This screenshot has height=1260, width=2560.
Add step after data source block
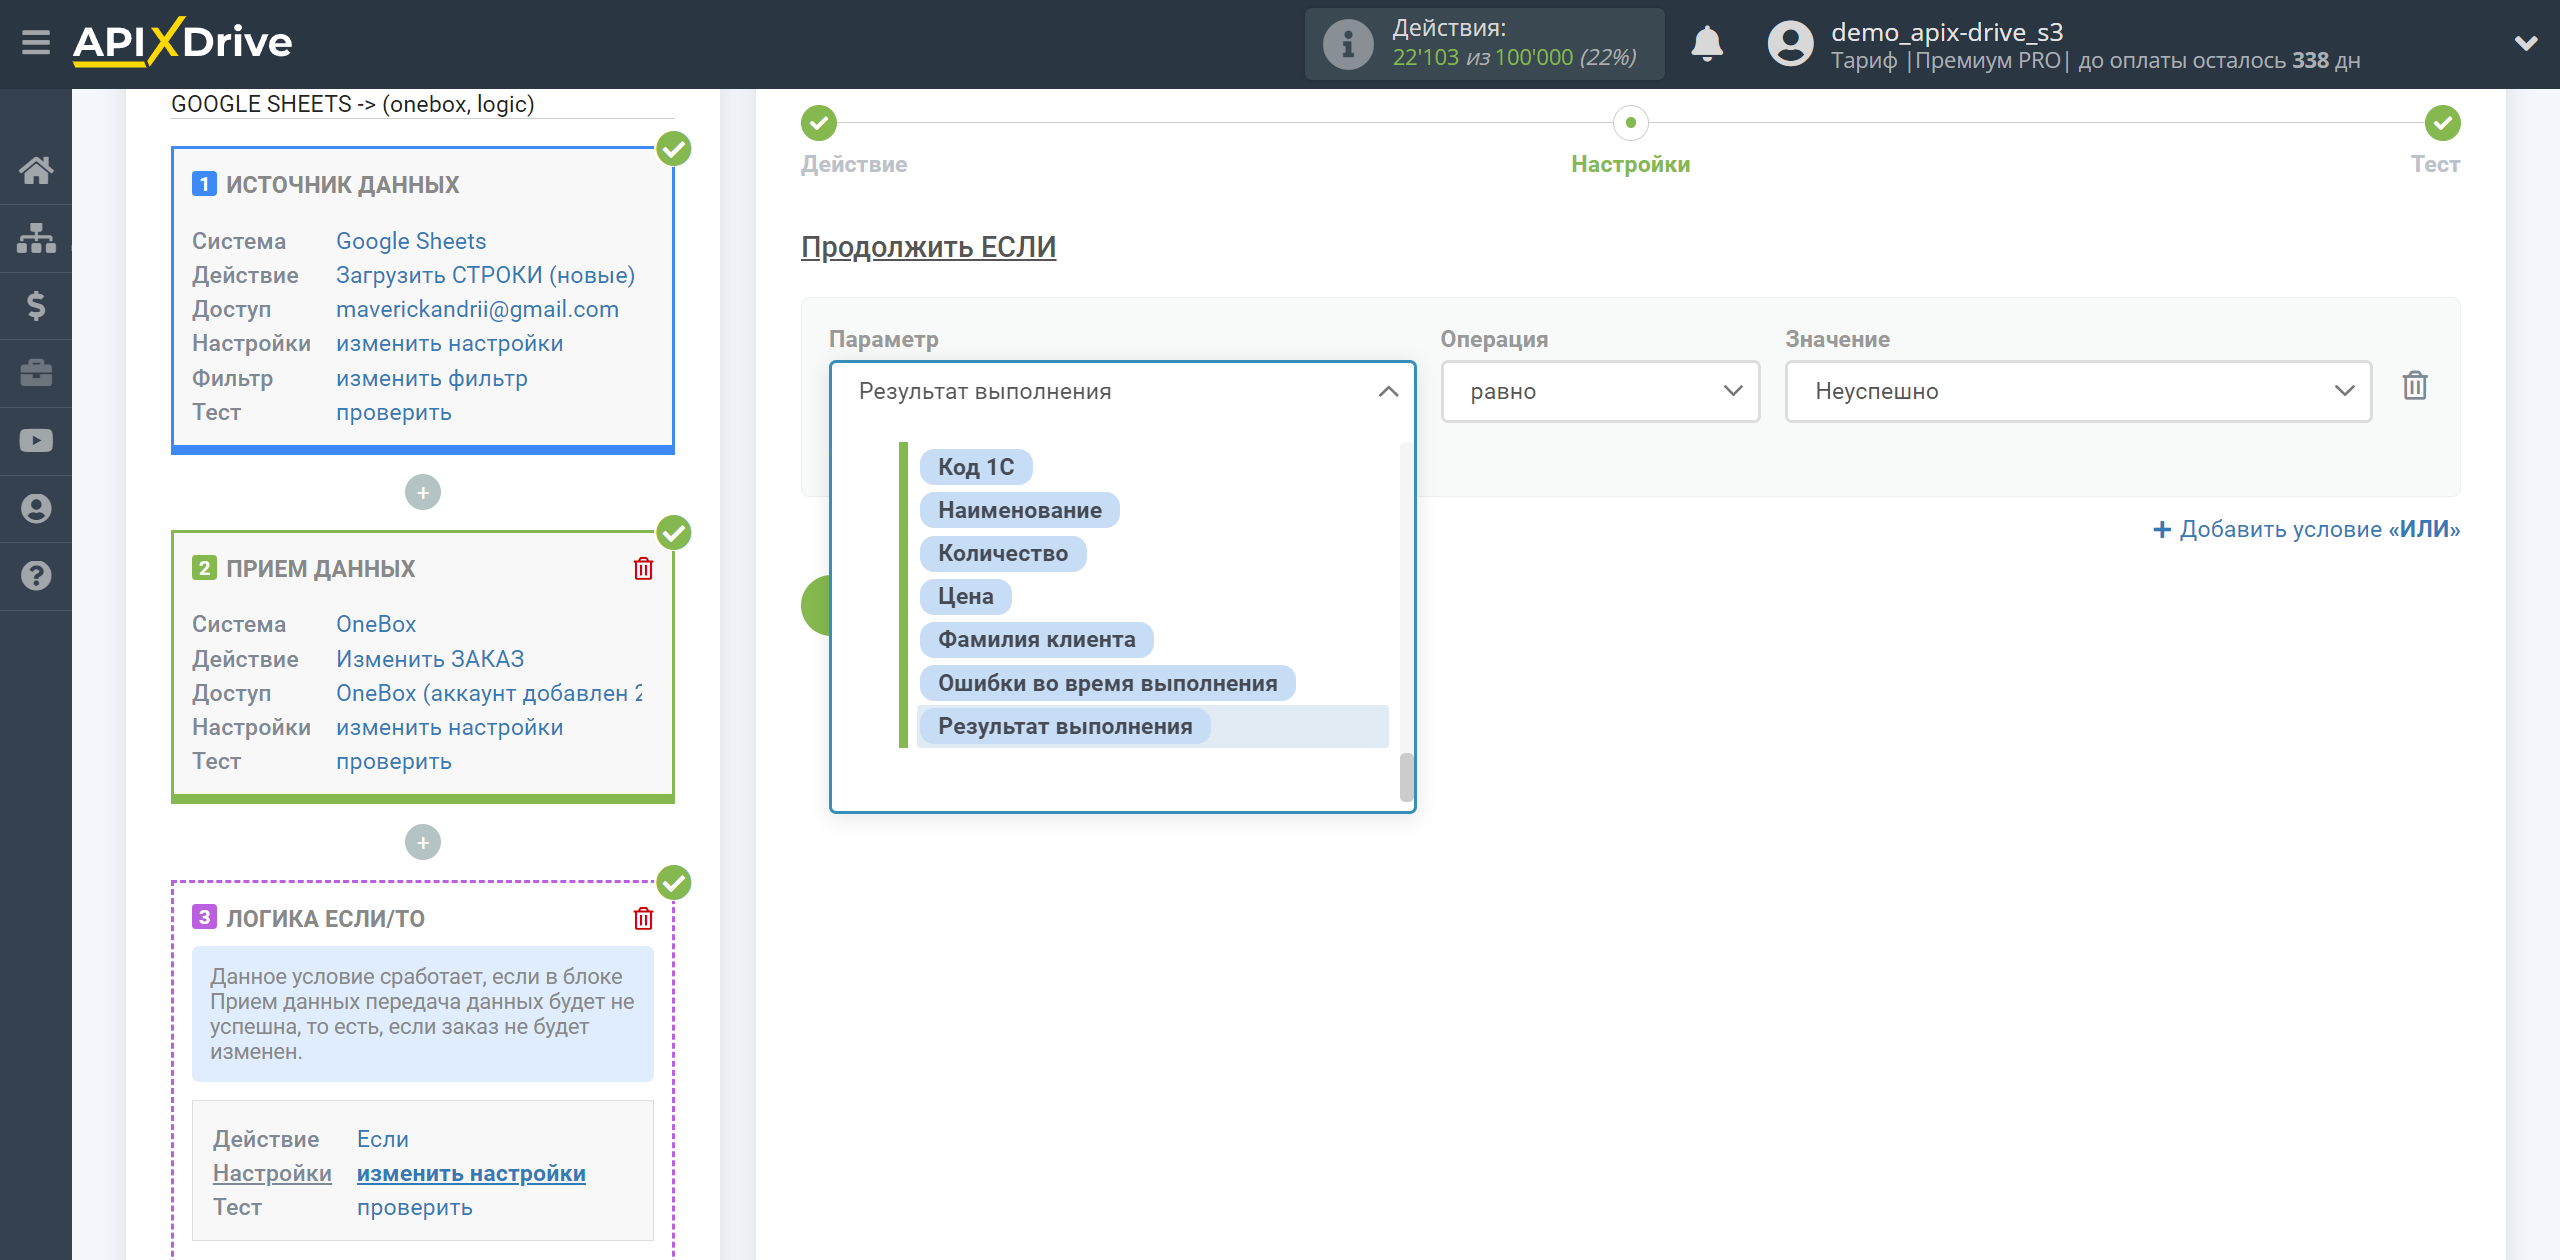click(x=423, y=492)
